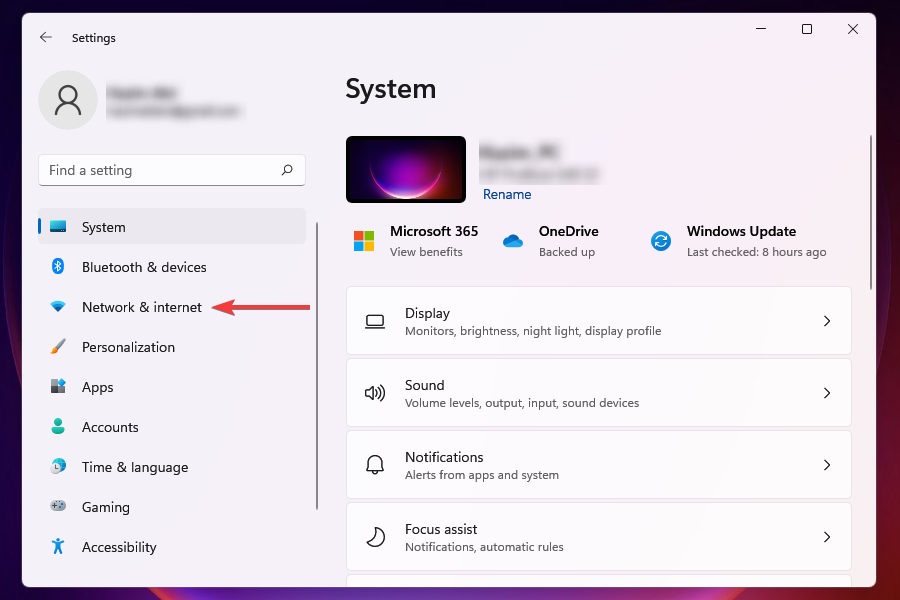Open the Personalization brush icon
Screen dimensions: 900x600
(59, 347)
